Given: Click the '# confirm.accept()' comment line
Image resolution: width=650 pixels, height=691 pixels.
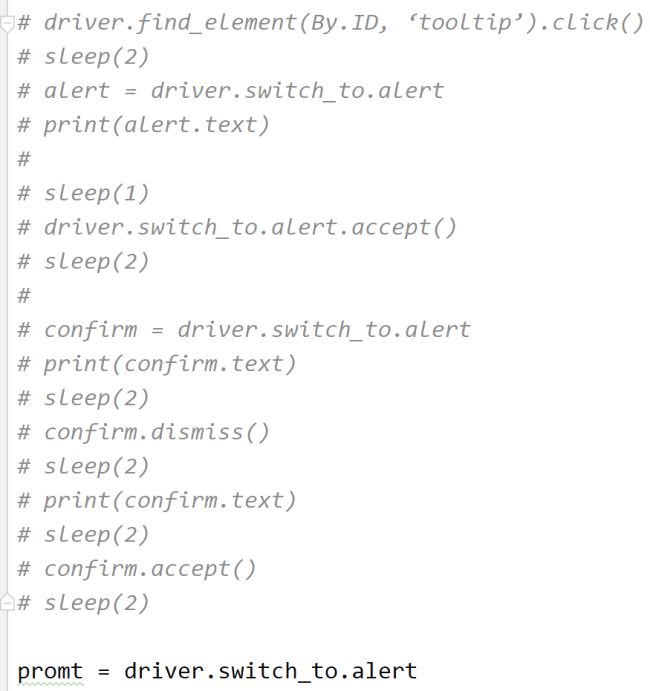Looking at the screenshot, I should (x=150, y=569).
